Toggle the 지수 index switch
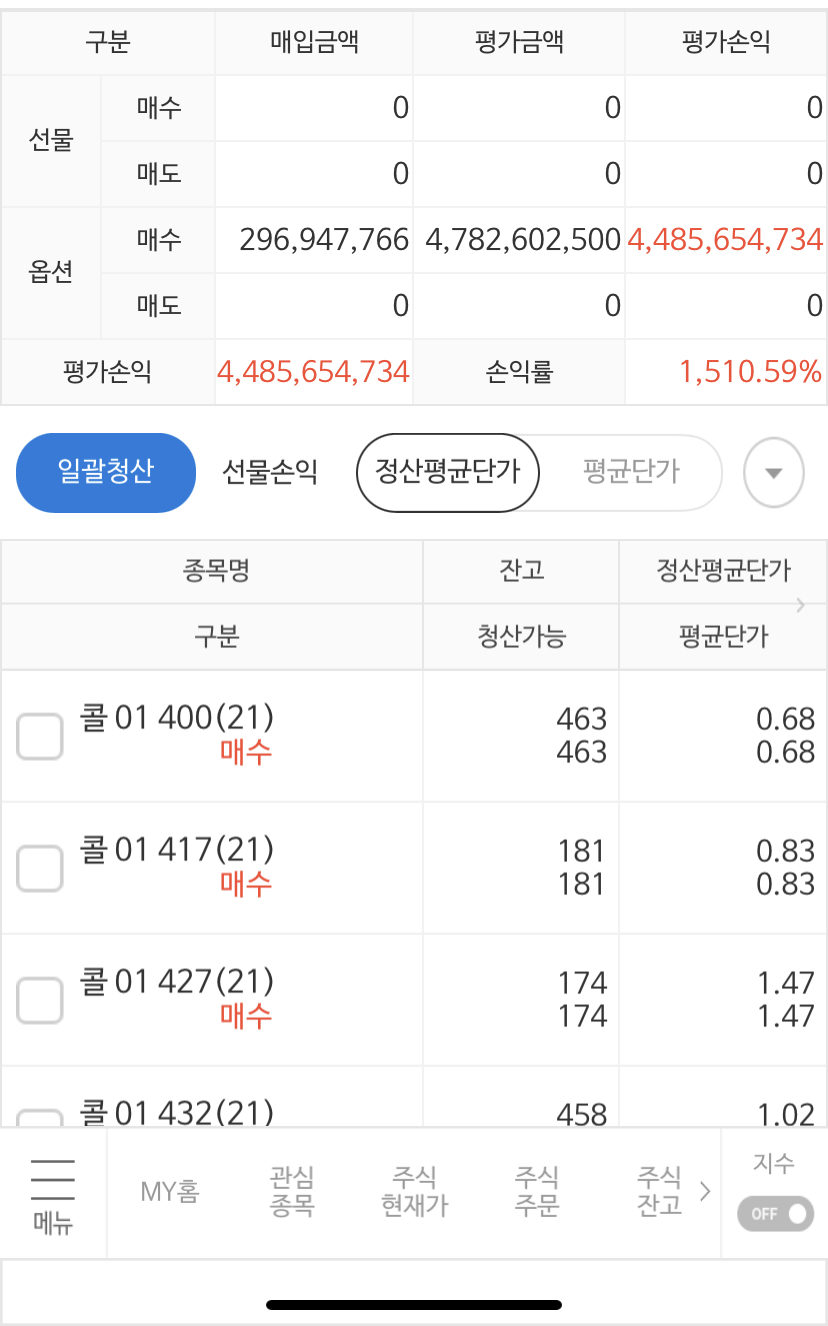Viewport: 828px width, 1326px height. click(x=775, y=1213)
